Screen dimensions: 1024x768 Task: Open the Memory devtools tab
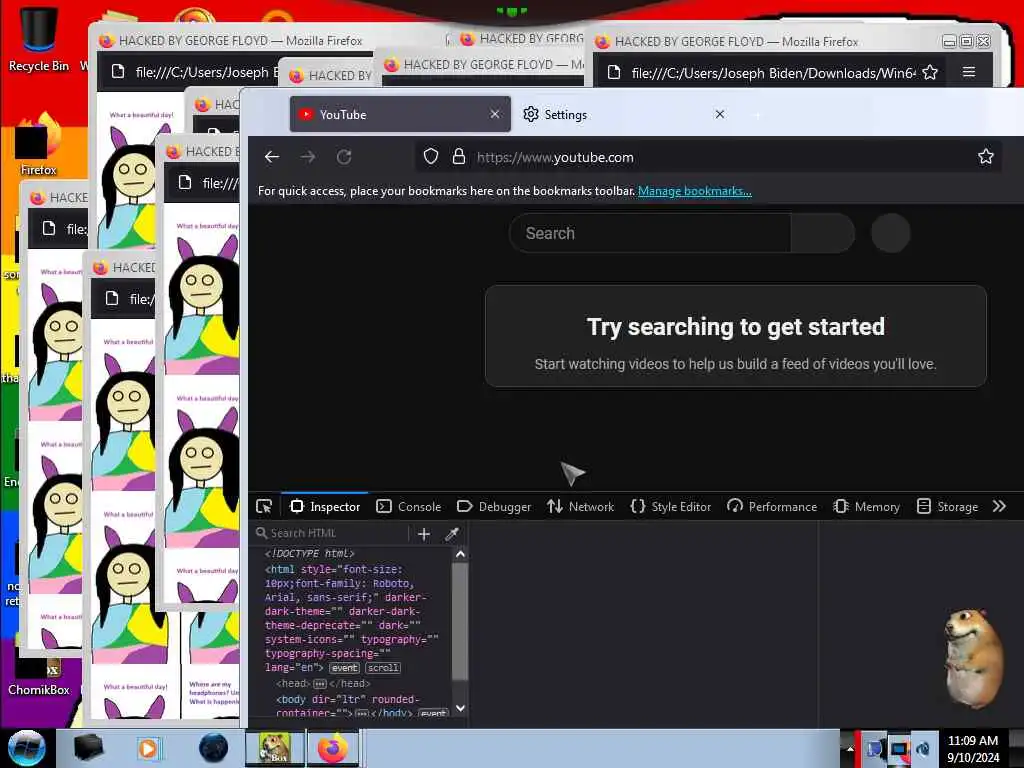[867, 507]
